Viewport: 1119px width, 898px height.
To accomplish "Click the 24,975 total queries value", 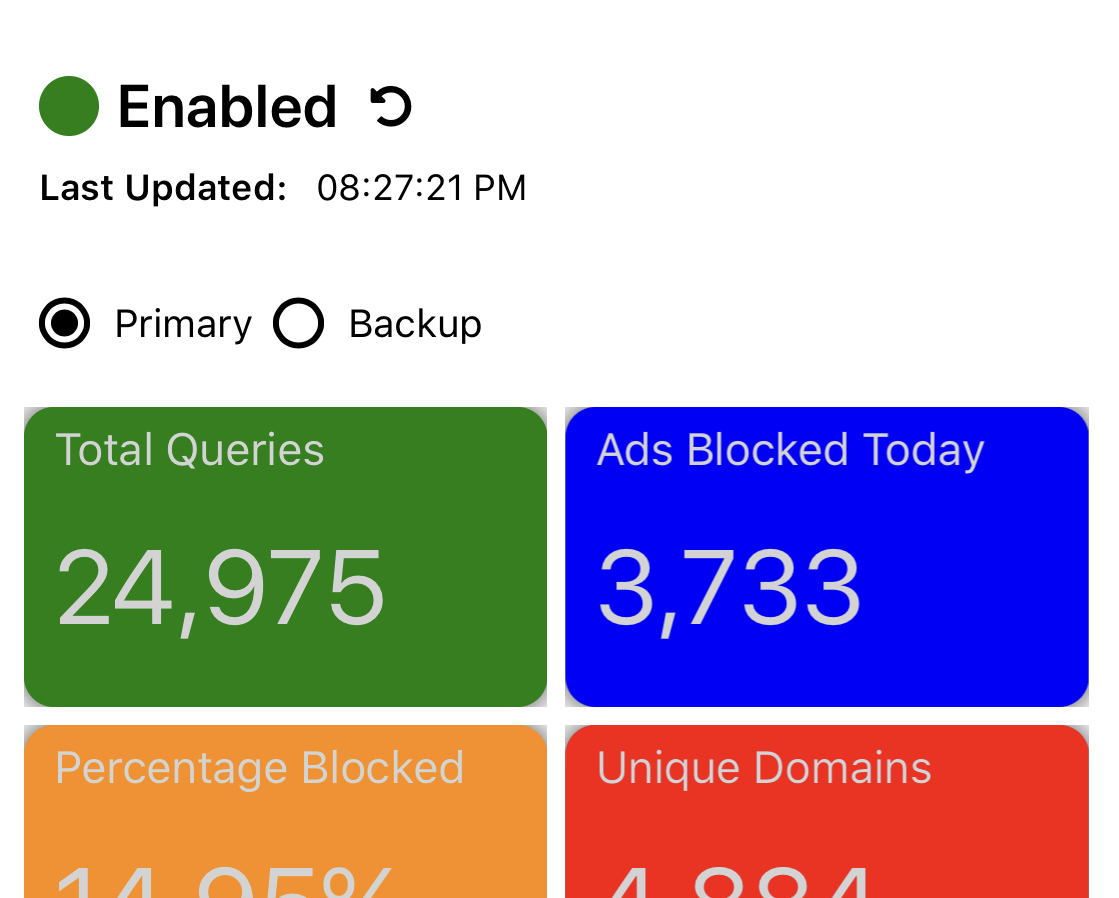I will click(221, 591).
